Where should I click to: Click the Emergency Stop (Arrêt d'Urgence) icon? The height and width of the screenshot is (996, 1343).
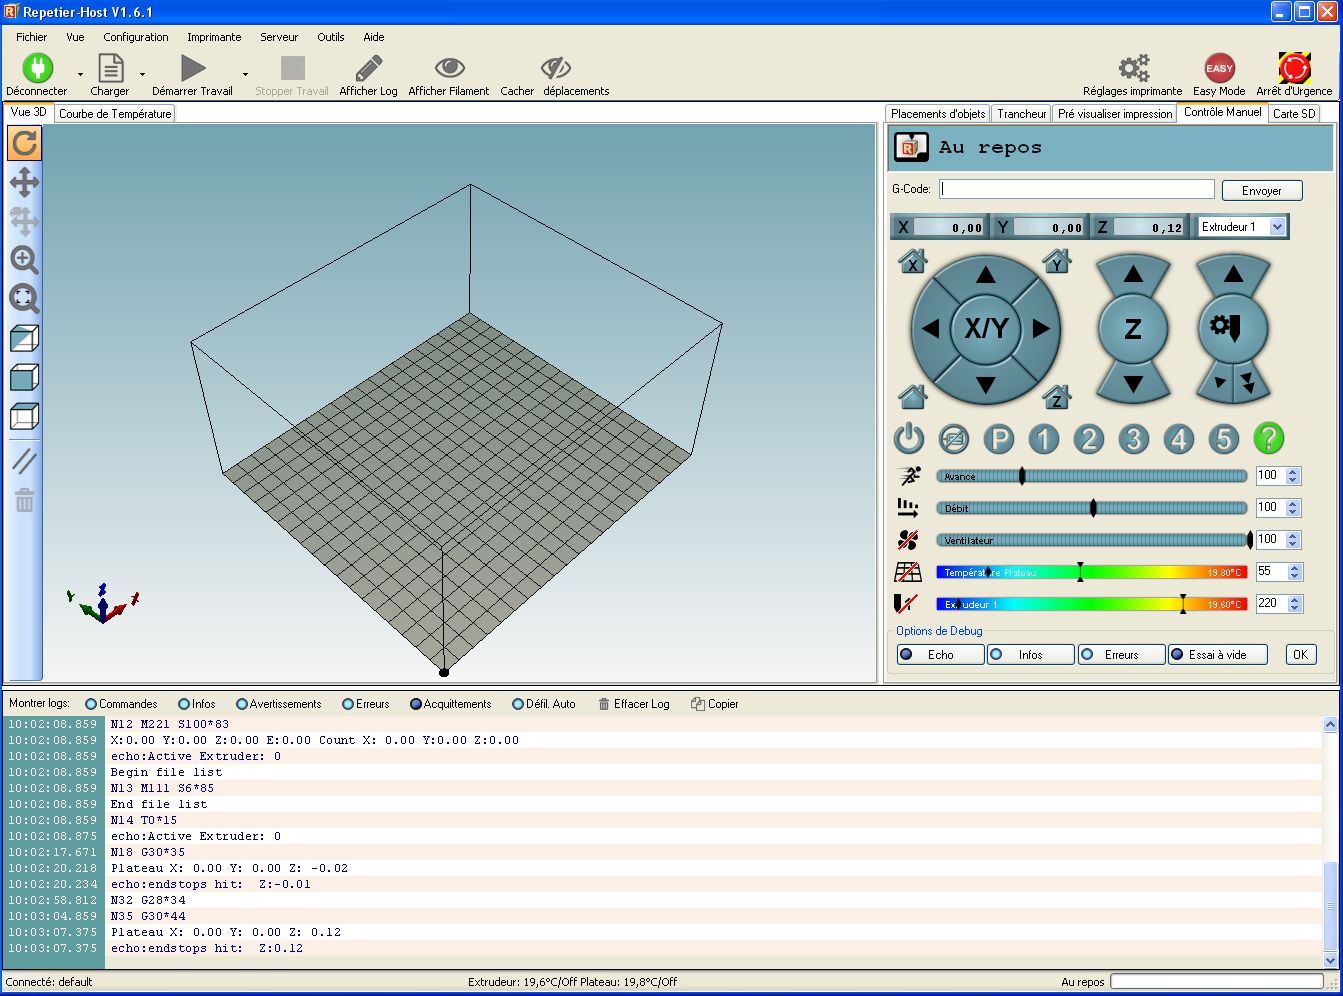coord(1295,68)
